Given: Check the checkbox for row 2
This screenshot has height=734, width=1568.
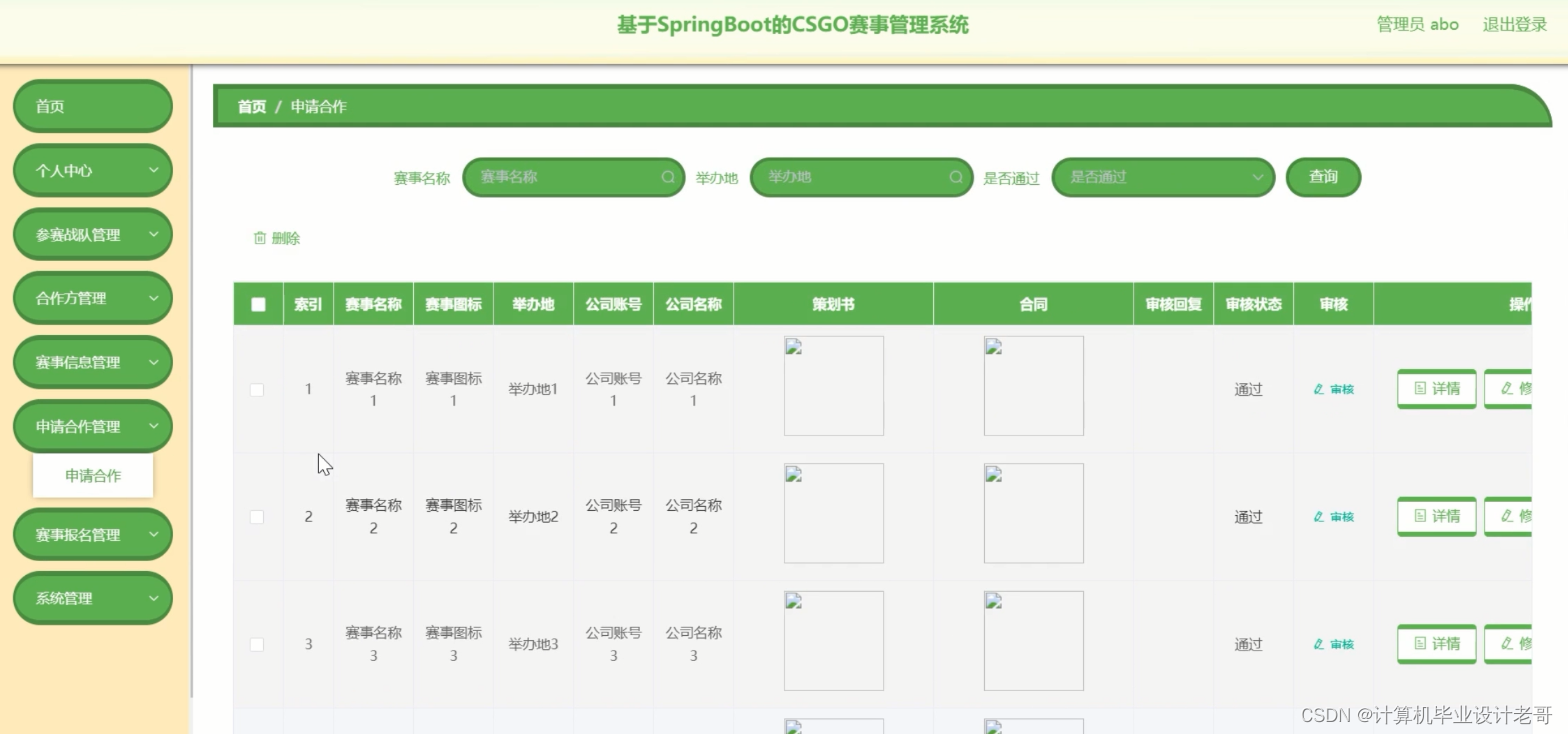Looking at the screenshot, I should (257, 517).
